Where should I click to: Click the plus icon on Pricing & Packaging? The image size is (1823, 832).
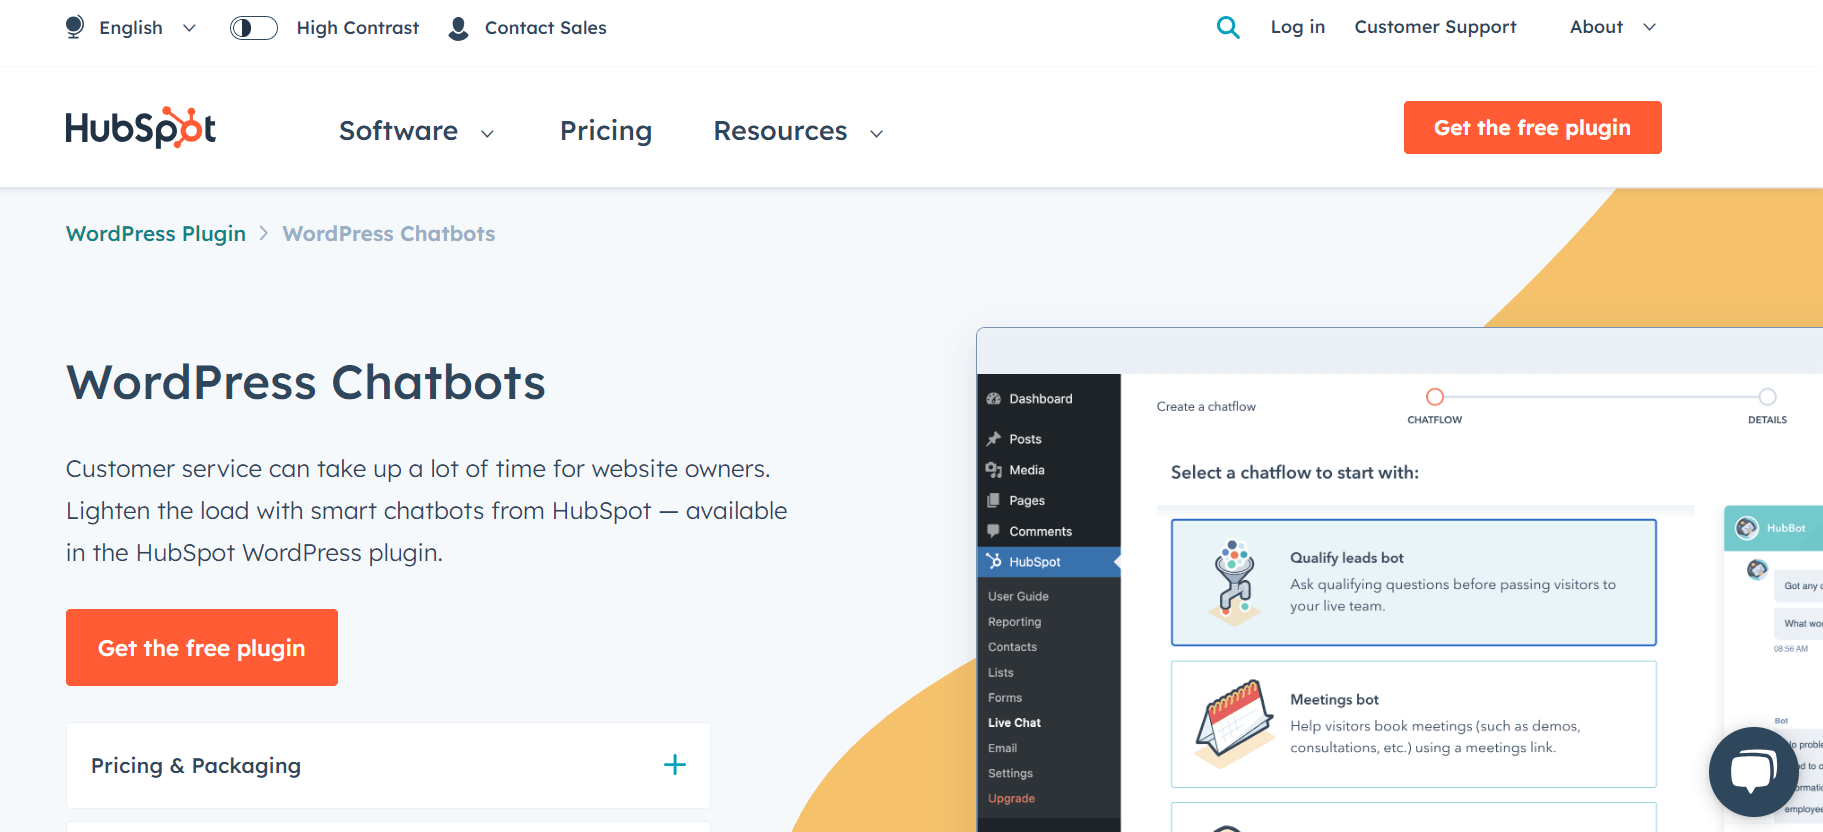pyautogui.click(x=675, y=765)
